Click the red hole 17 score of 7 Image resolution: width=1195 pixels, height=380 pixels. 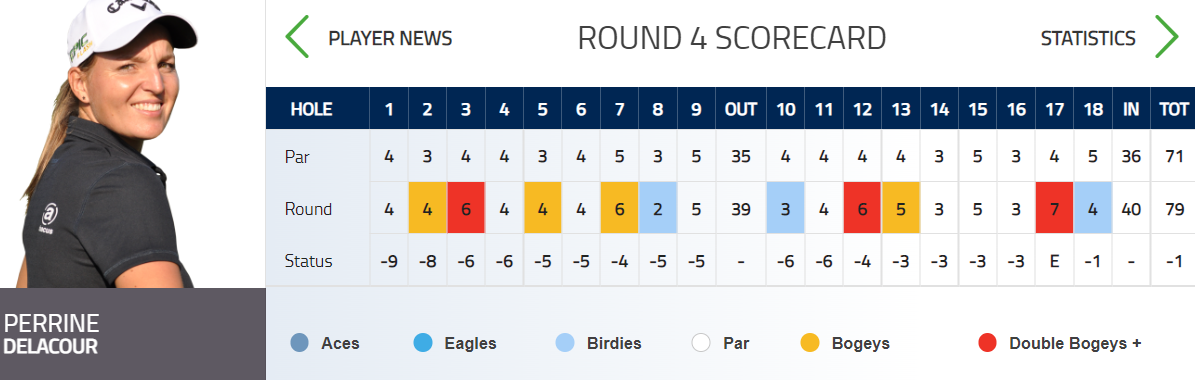pyautogui.click(x=1055, y=208)
